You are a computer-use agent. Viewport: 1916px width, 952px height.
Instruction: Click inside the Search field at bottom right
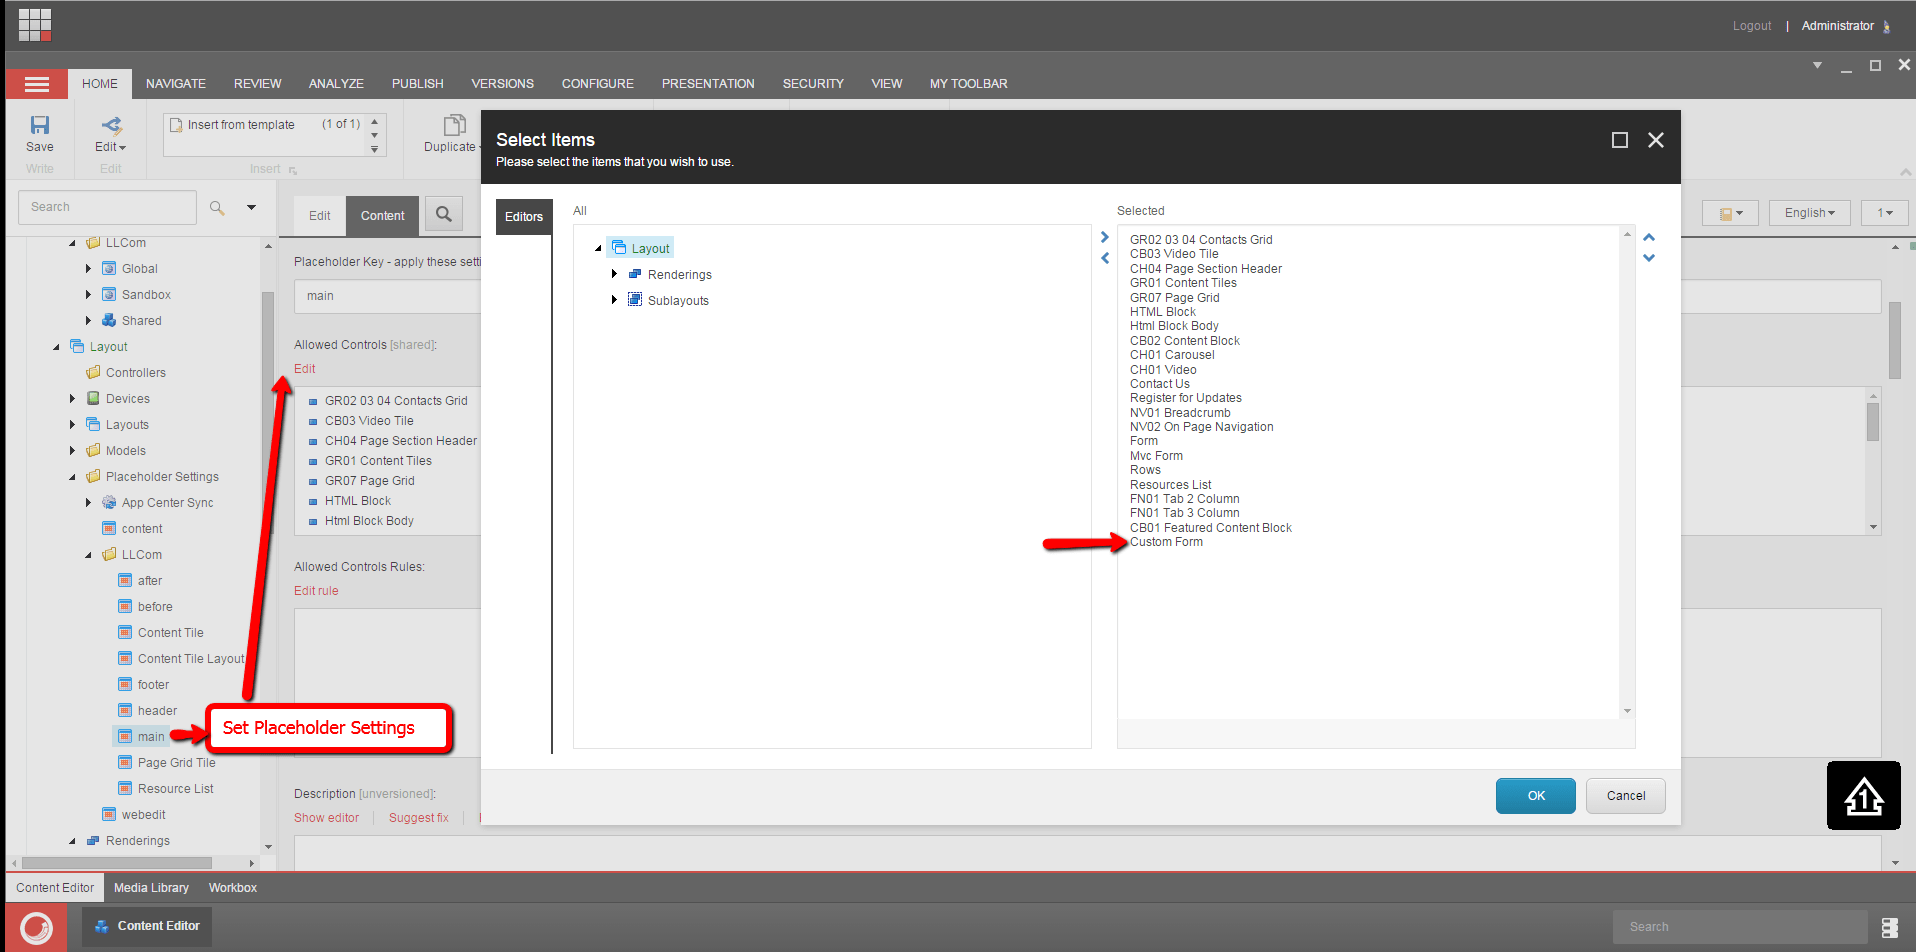(1740, 926)
